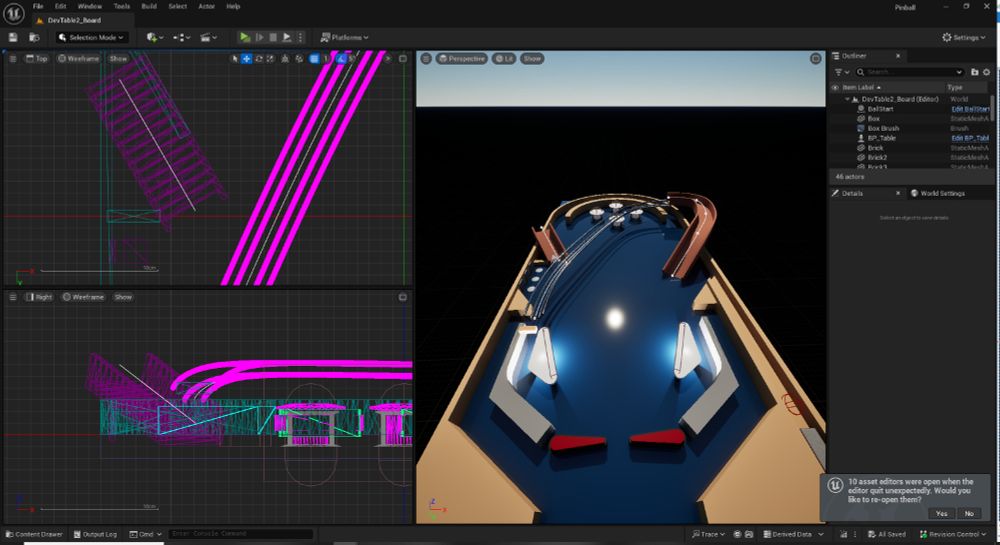This screenshot has width=1000, height=545.
Task: Maximize the Top viewport with its corner icon
Action: (403, 59)
